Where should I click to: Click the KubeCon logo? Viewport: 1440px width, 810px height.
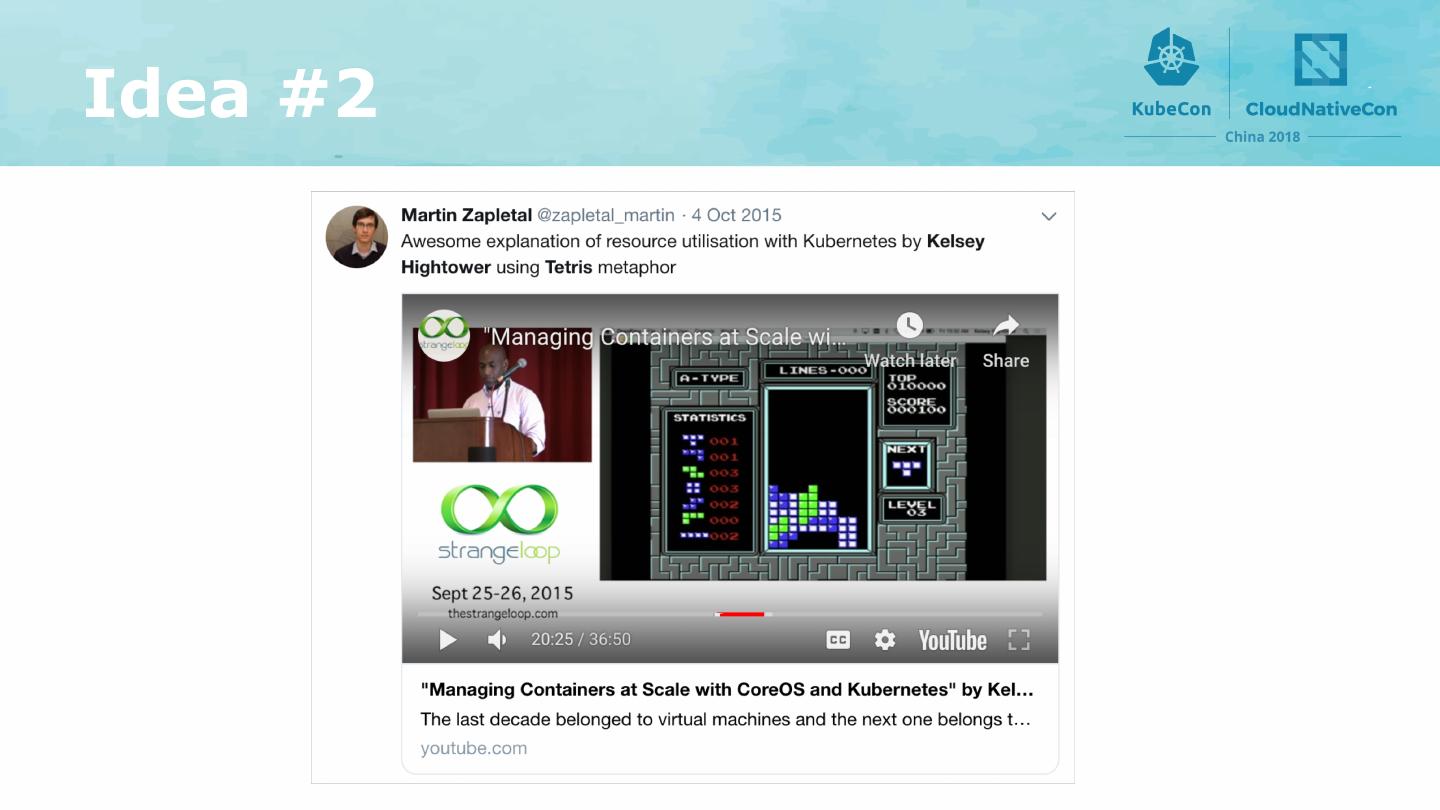pyautogui.click(x=1171, y=73)
